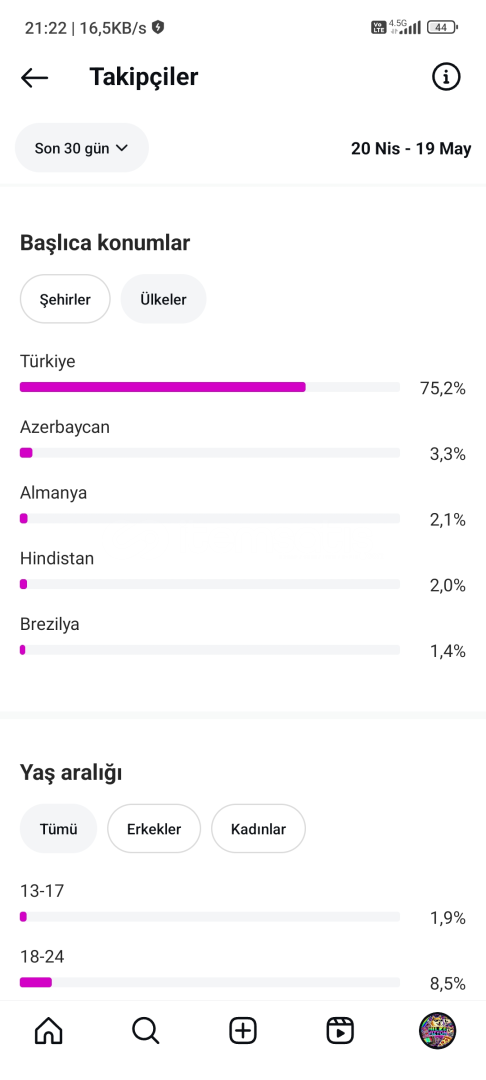Click the chevron next to Son 30 gün
486x1080 pixels.
122,148
